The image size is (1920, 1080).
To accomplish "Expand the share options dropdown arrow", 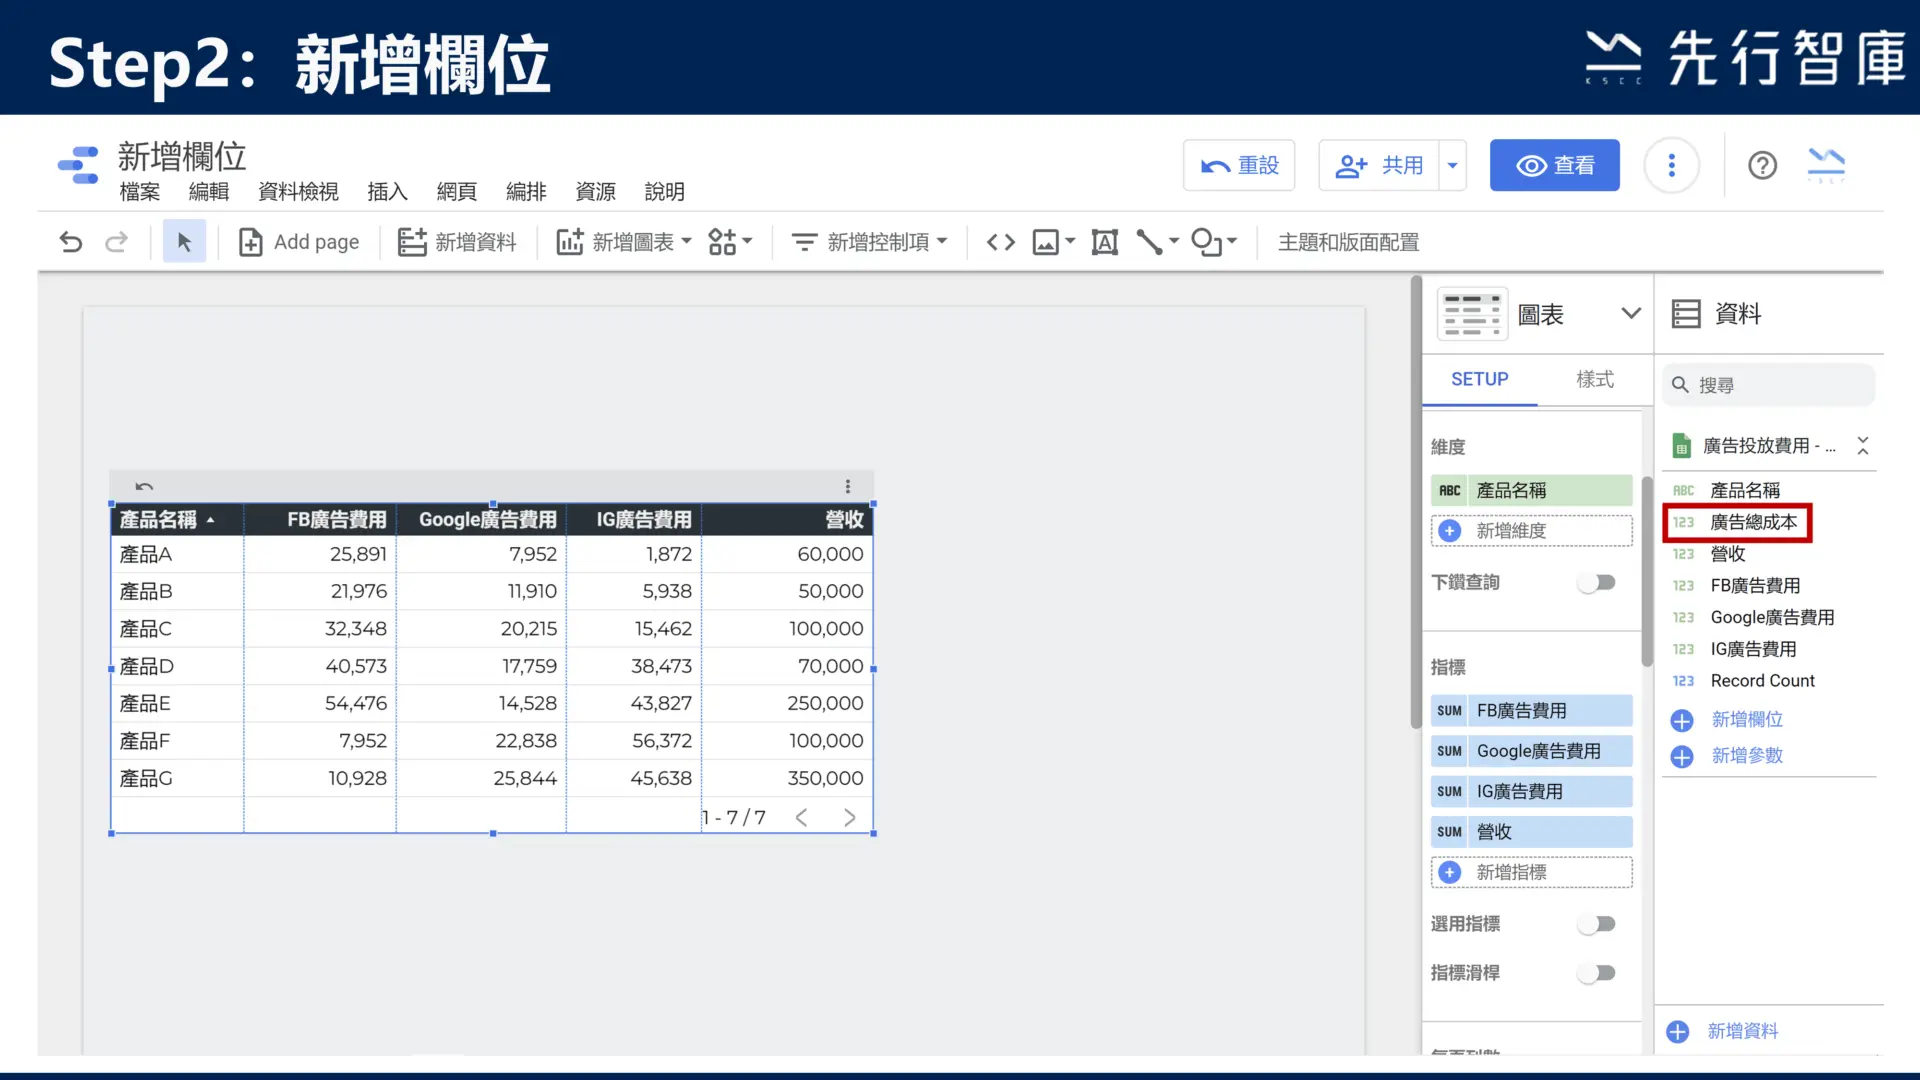I will pyautogui.click(x=1453, y=165).
